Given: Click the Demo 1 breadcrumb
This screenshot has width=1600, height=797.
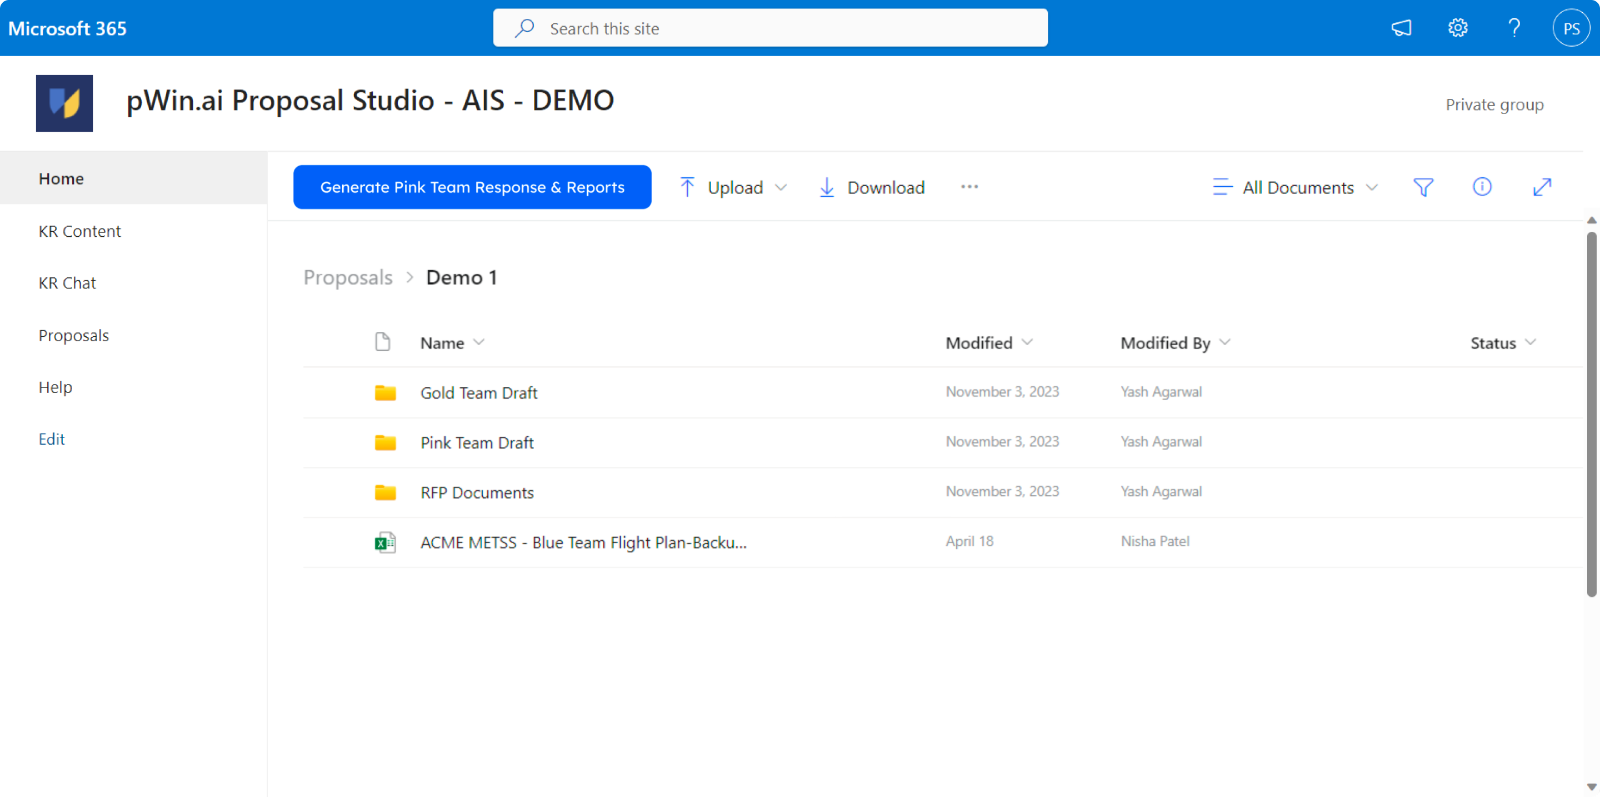Looking at the screenshot, I should click(461, 277).
